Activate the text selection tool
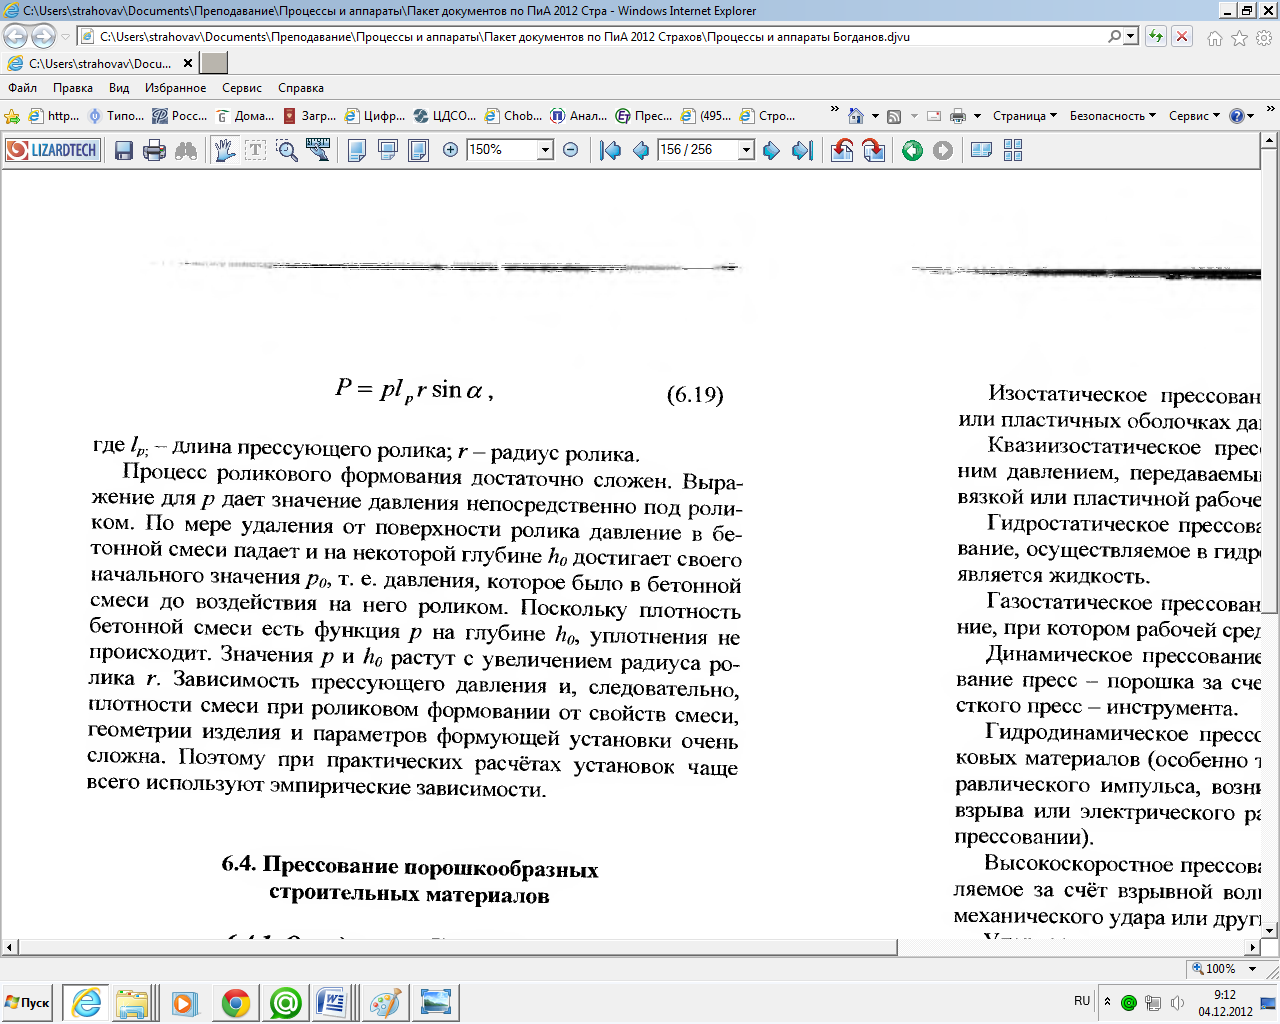The image size is (1280, 1024). coord(256,150)
